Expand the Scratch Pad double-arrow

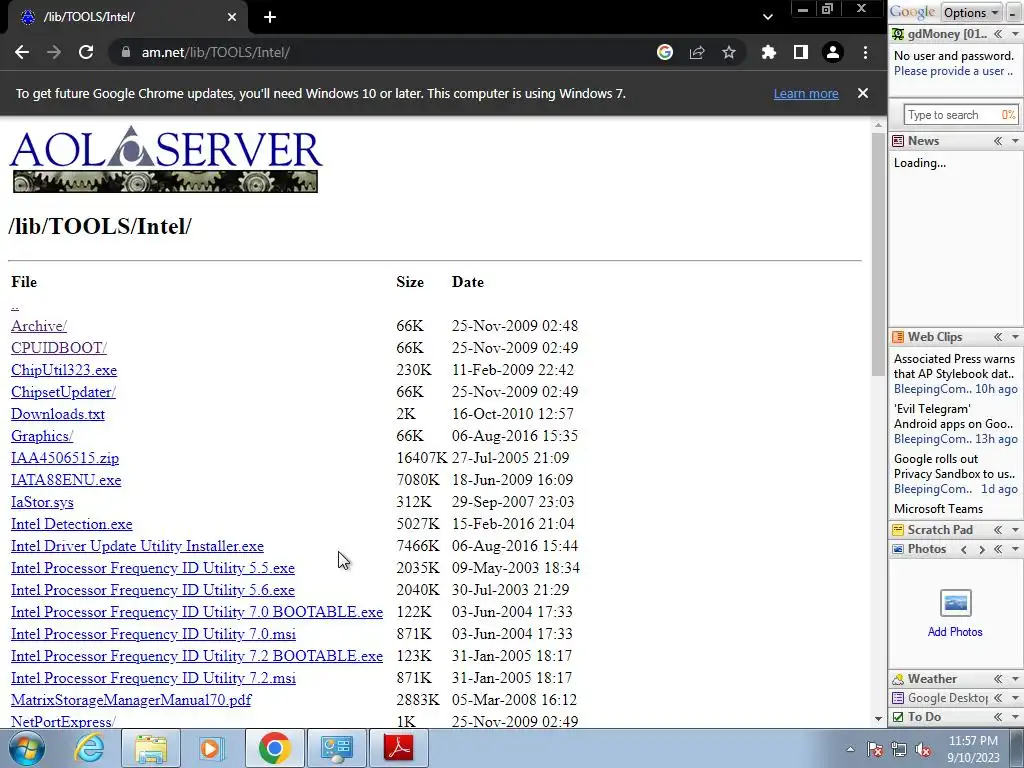[998, 530]
